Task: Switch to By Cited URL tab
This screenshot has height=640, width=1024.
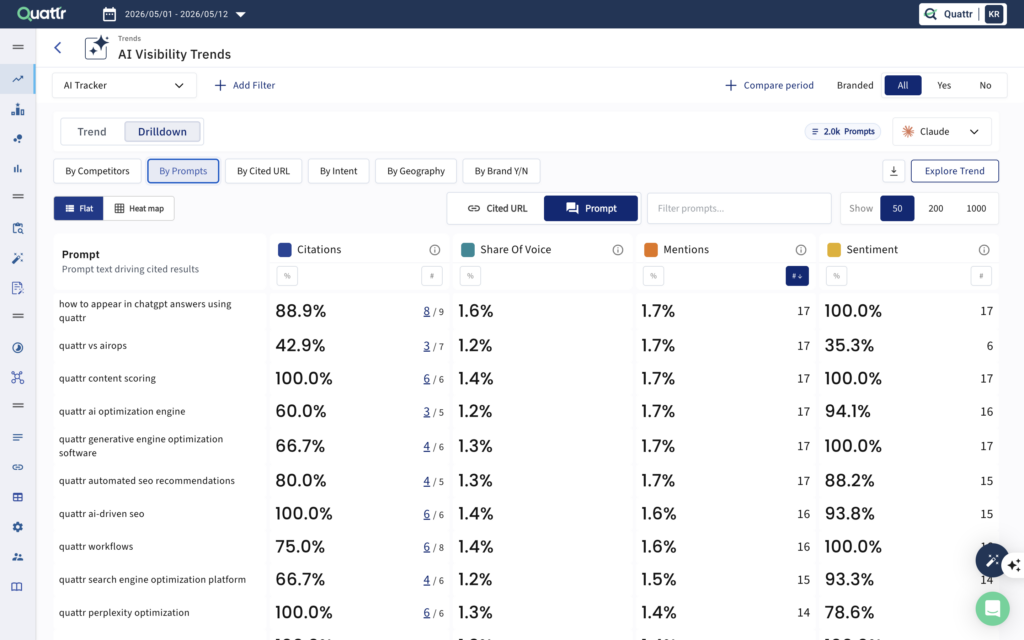Action: tap(263, 171)
